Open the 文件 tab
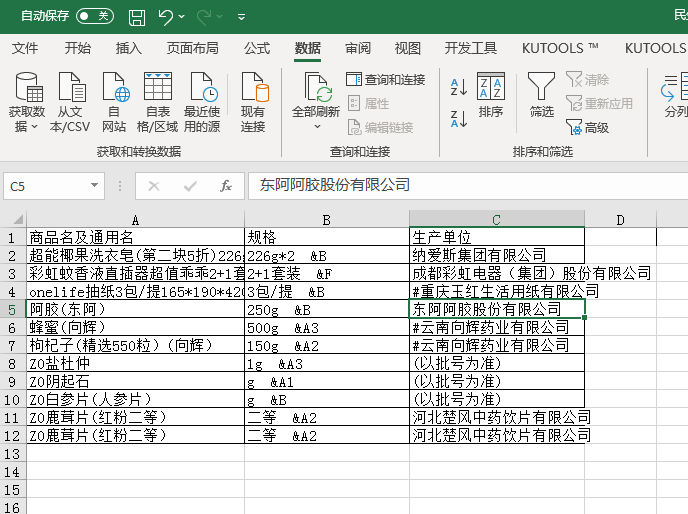Screen dimensions: 688x514 tap(25, 48)
